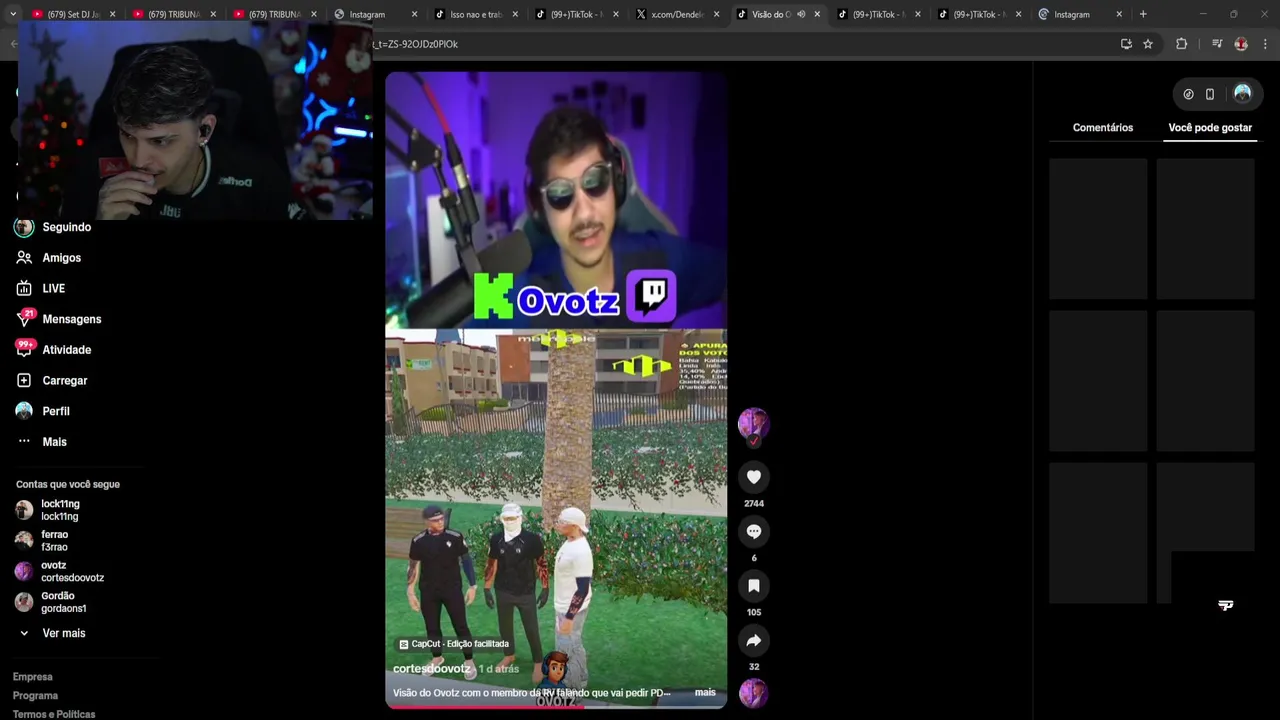Image resolution: width=1280 pixels, height=720 pixels.
Task: Open the sound disc avatar below share
Action: pos(753,692)
